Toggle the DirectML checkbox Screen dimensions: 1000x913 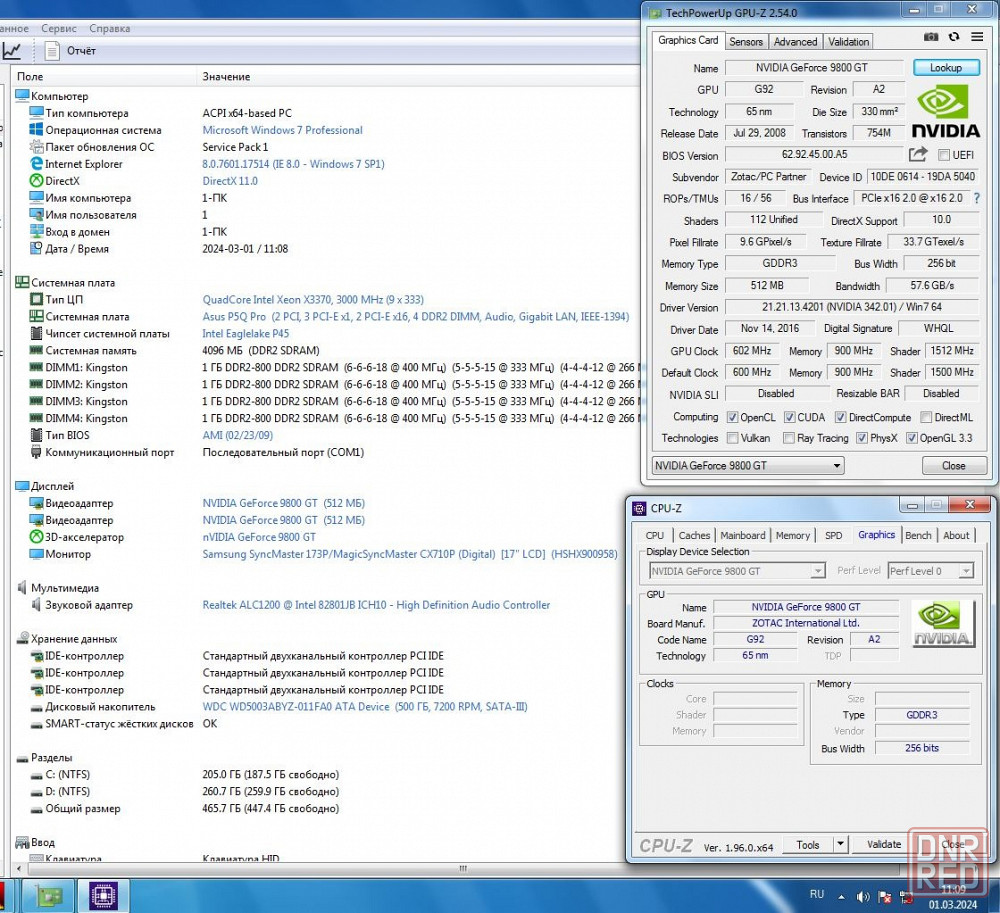(925, 417)
